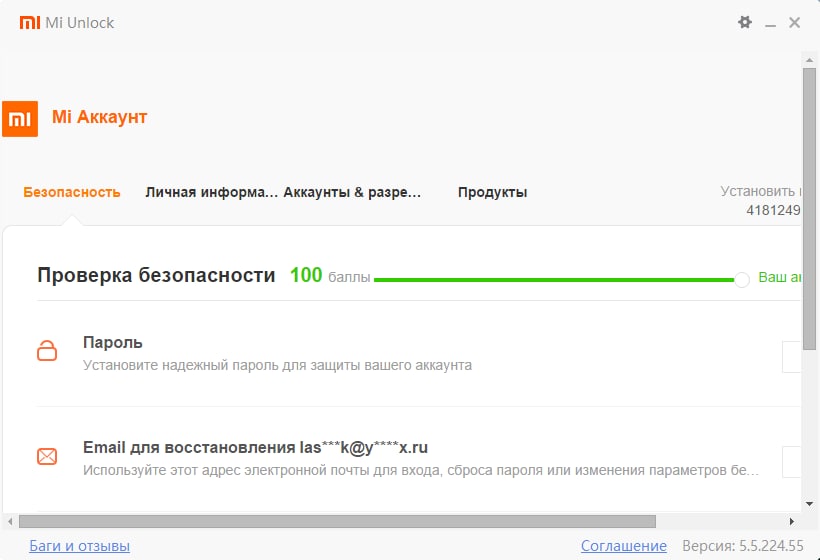Click the lock icon beside Пароль
This screenshot has height=560, width=820.
pos(47,351)
